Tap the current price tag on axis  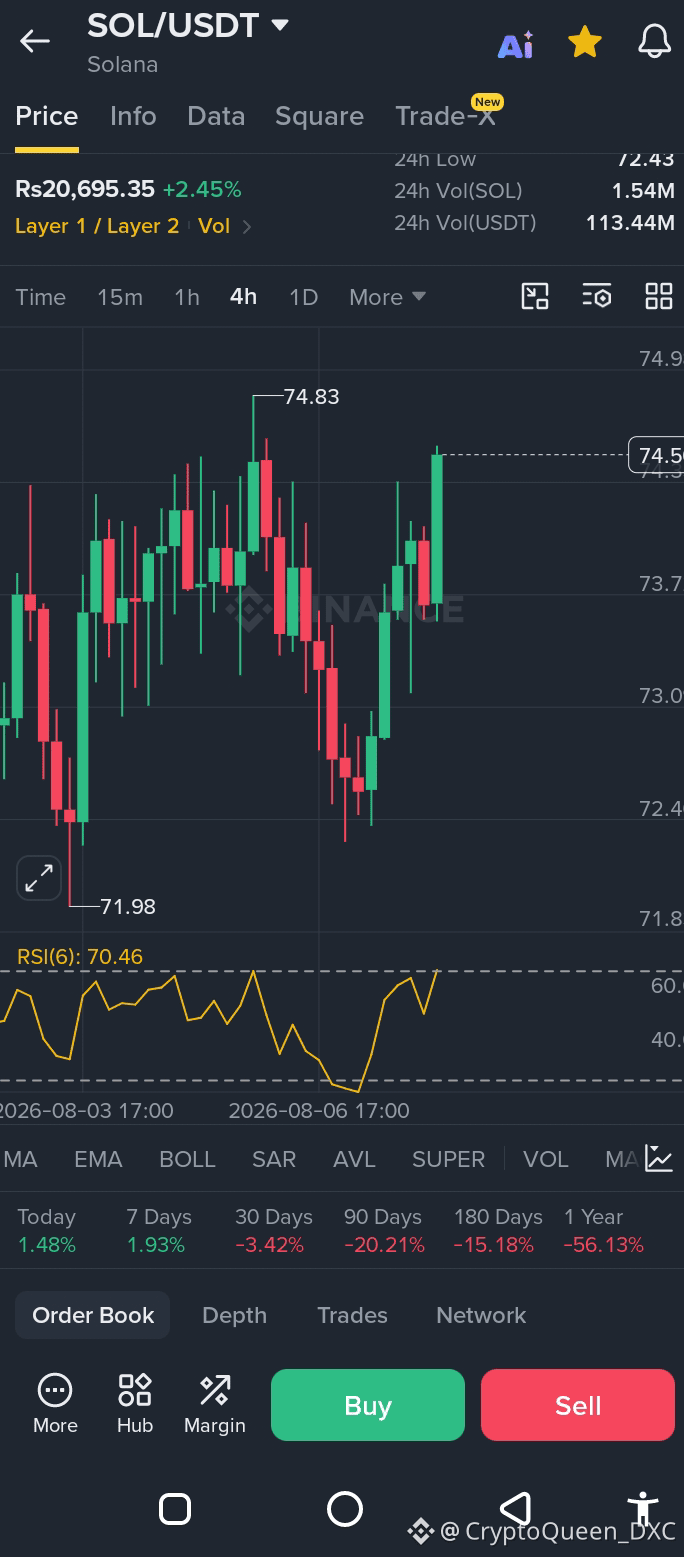coord(656,456)
